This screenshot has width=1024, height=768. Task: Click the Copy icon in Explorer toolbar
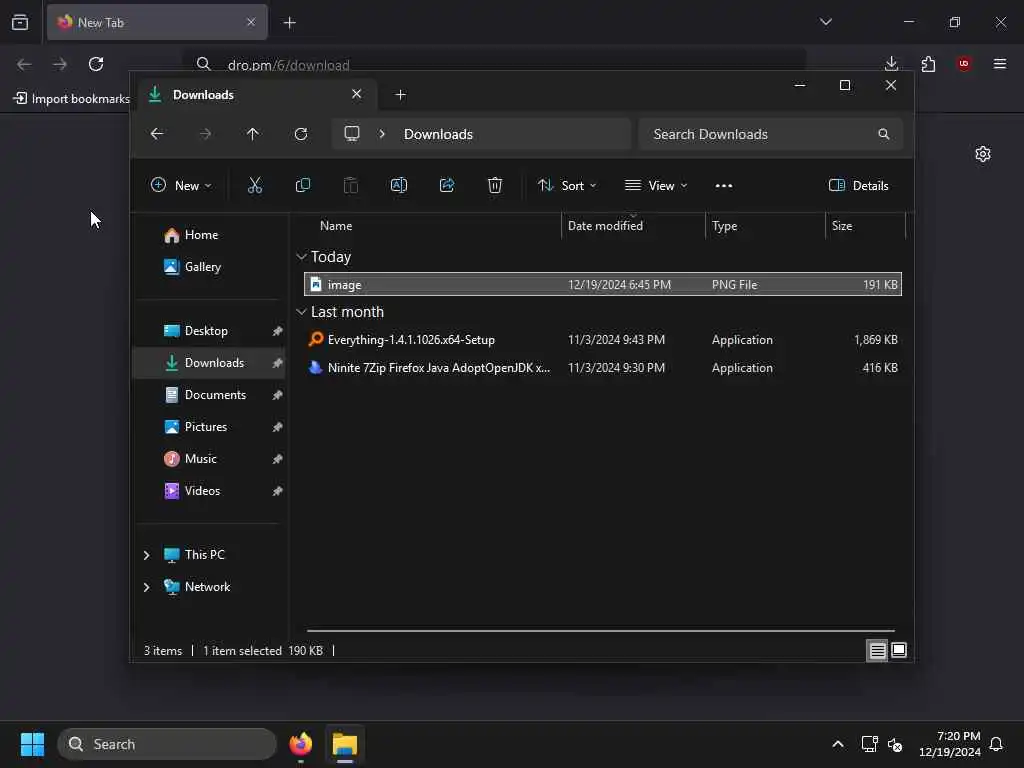pyautogui.click(x=302, y=185)
